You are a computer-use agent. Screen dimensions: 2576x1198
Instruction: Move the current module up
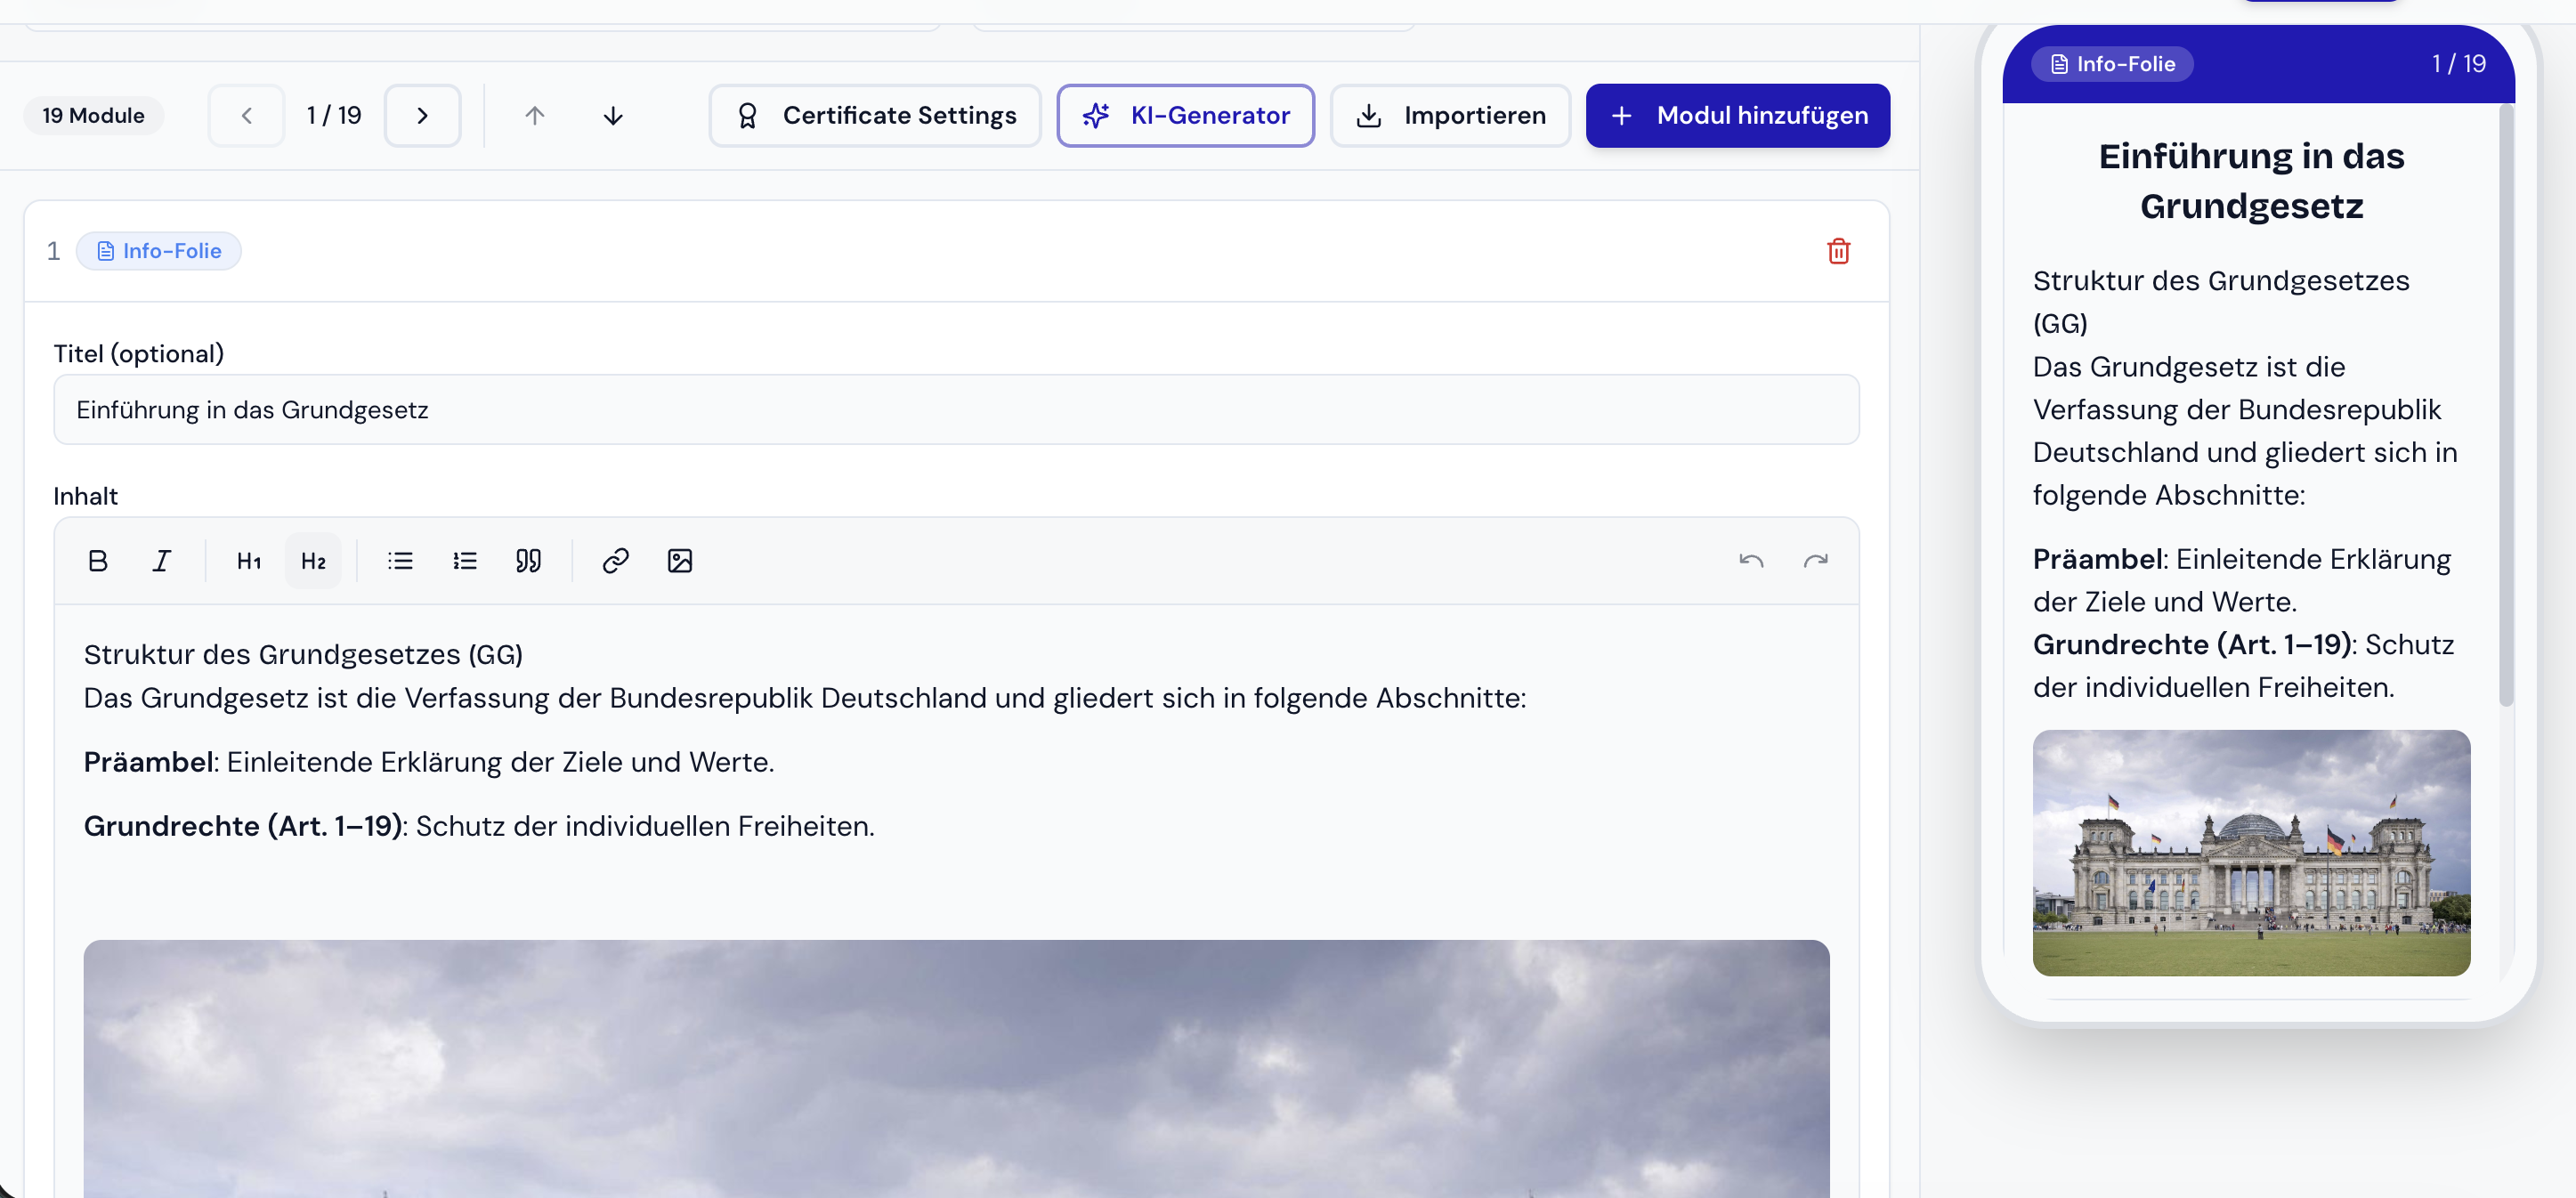(535, 115)
